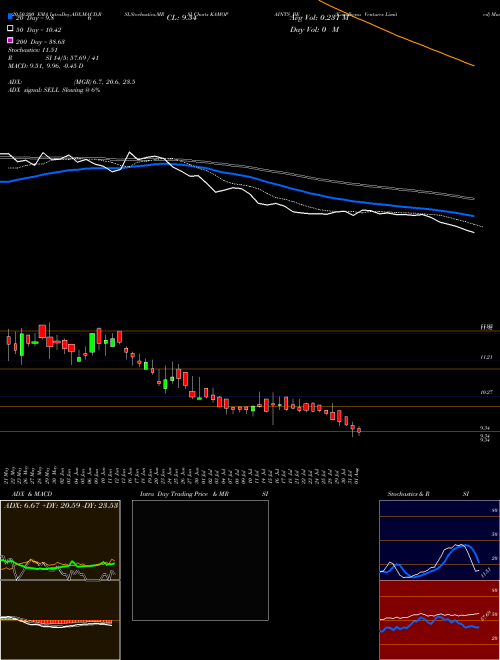Click the 'Avg Vol: 0.231 M' label
The height and width of the screenshot is (660, 500).
coord(320,18)
